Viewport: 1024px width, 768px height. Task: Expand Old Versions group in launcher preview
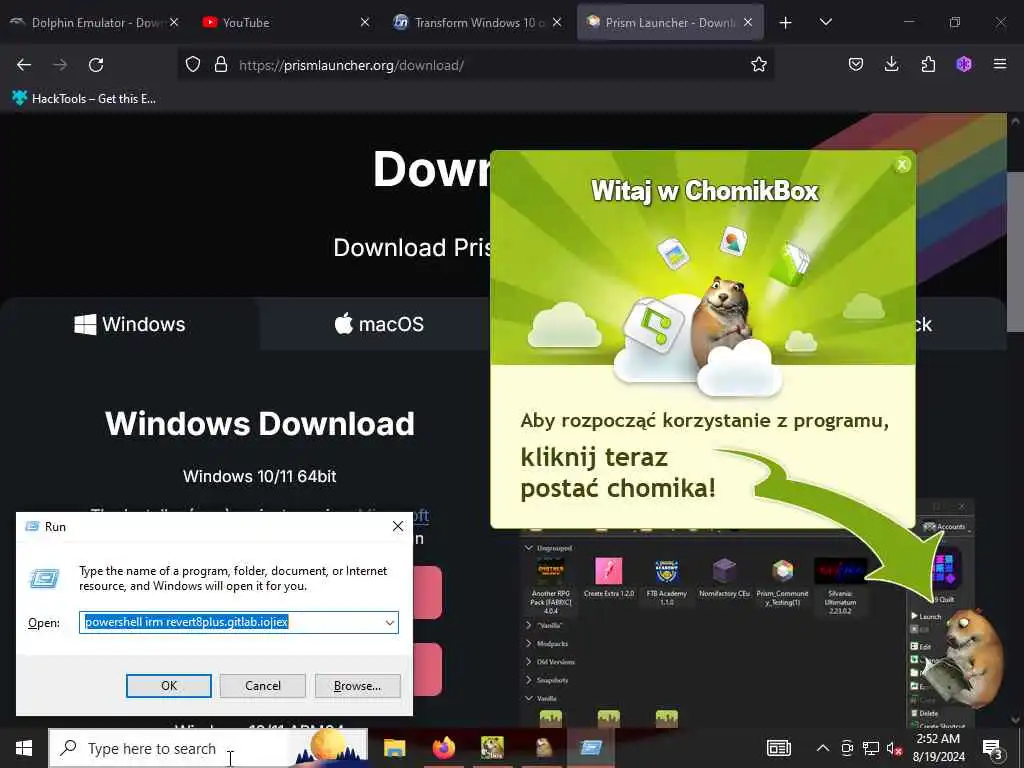coord(528,662)
